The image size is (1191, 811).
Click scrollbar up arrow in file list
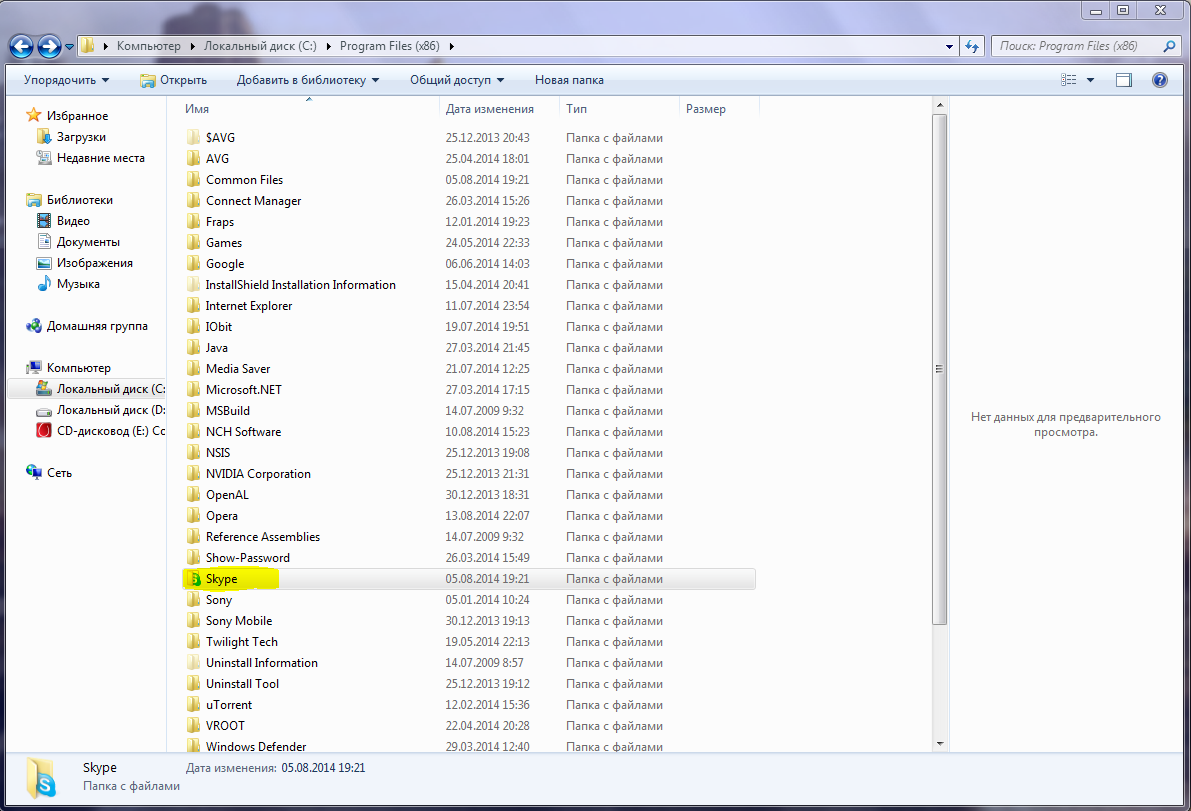pyautogui.click(x=940, y=106)
